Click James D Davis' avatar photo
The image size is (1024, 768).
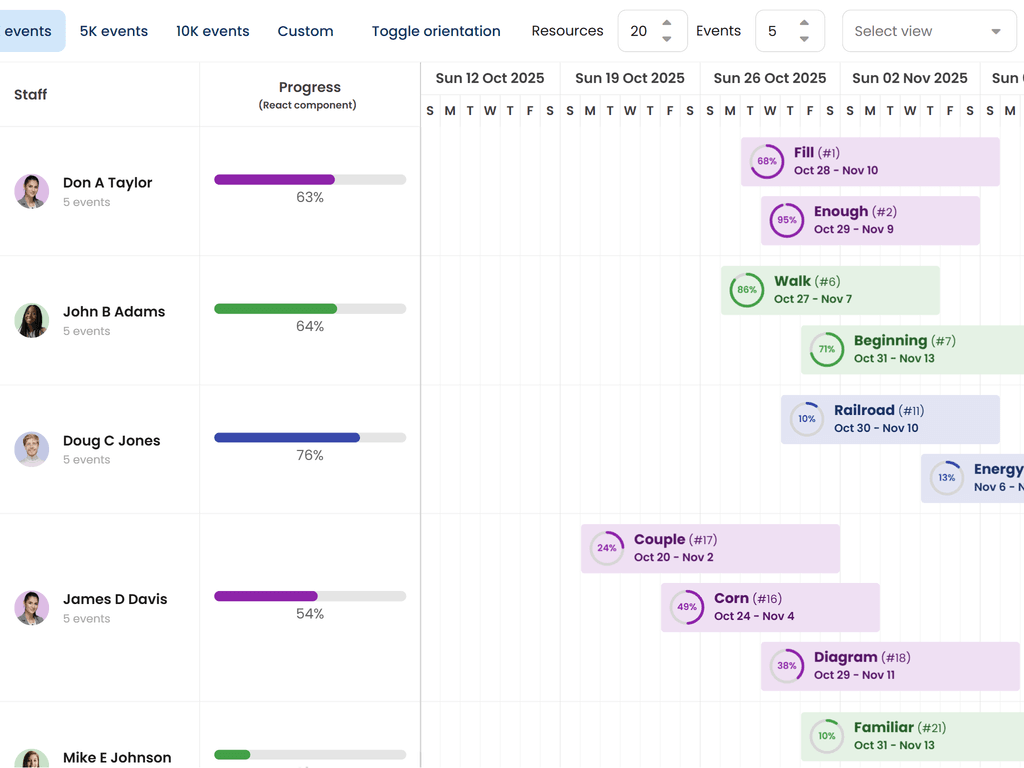[x=31, y=608]
